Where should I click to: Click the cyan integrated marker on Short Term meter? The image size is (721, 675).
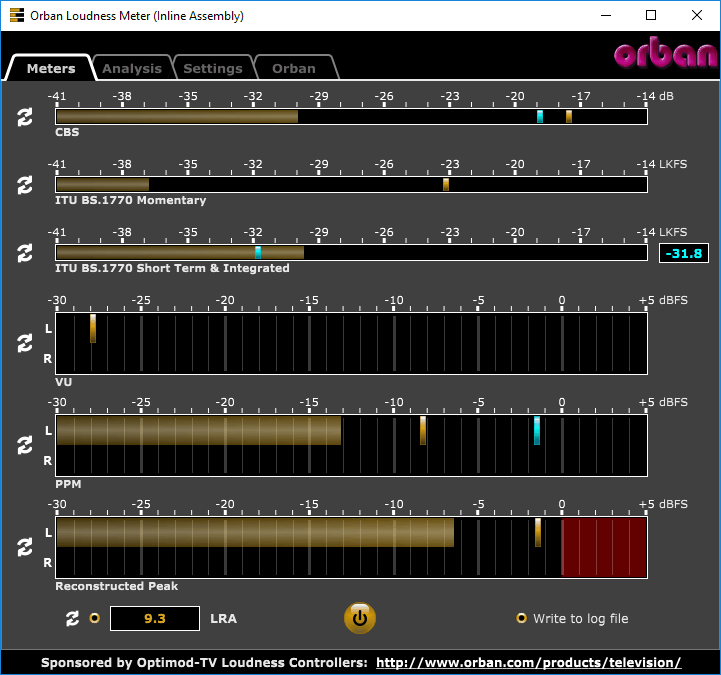258,252
